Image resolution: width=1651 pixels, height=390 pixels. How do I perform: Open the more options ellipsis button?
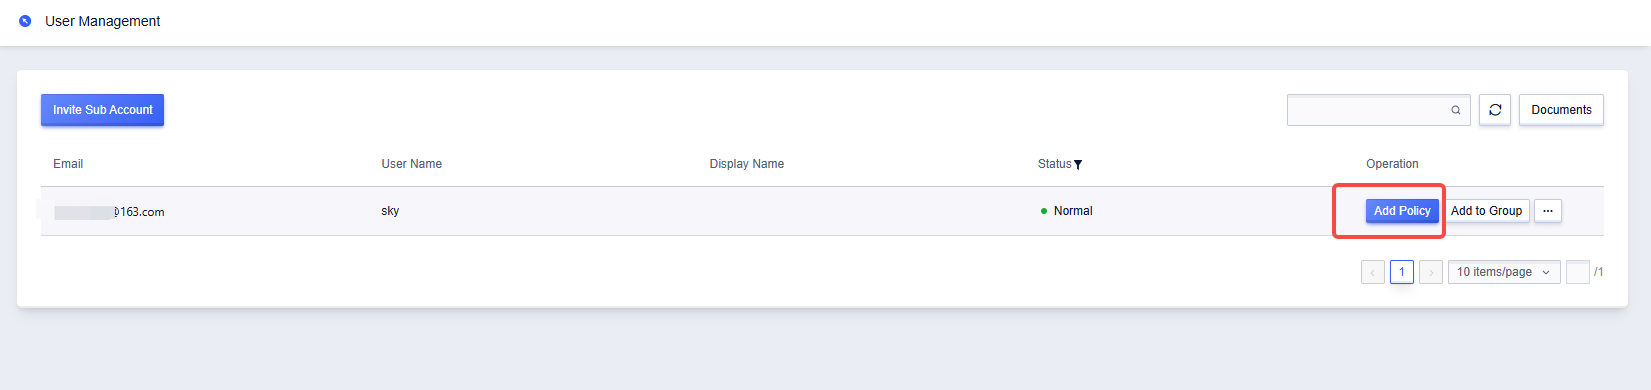pos(1548,211)
